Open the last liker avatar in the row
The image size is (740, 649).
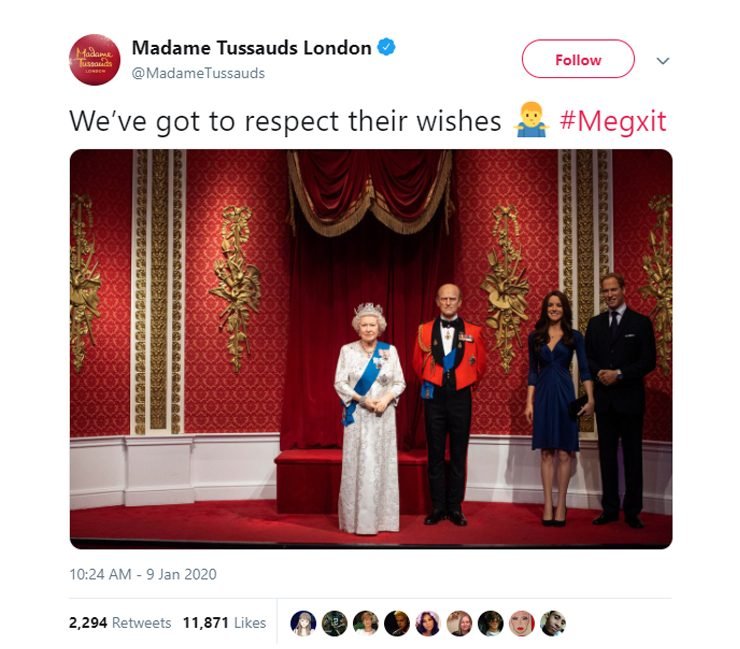point(553,623)
